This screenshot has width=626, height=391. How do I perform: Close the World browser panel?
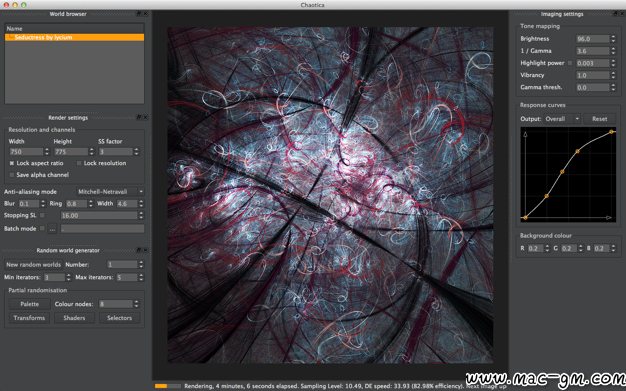point(145,14)
